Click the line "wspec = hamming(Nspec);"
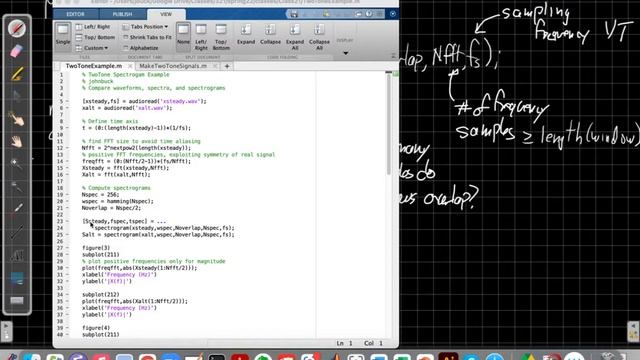 click(118, 201)
